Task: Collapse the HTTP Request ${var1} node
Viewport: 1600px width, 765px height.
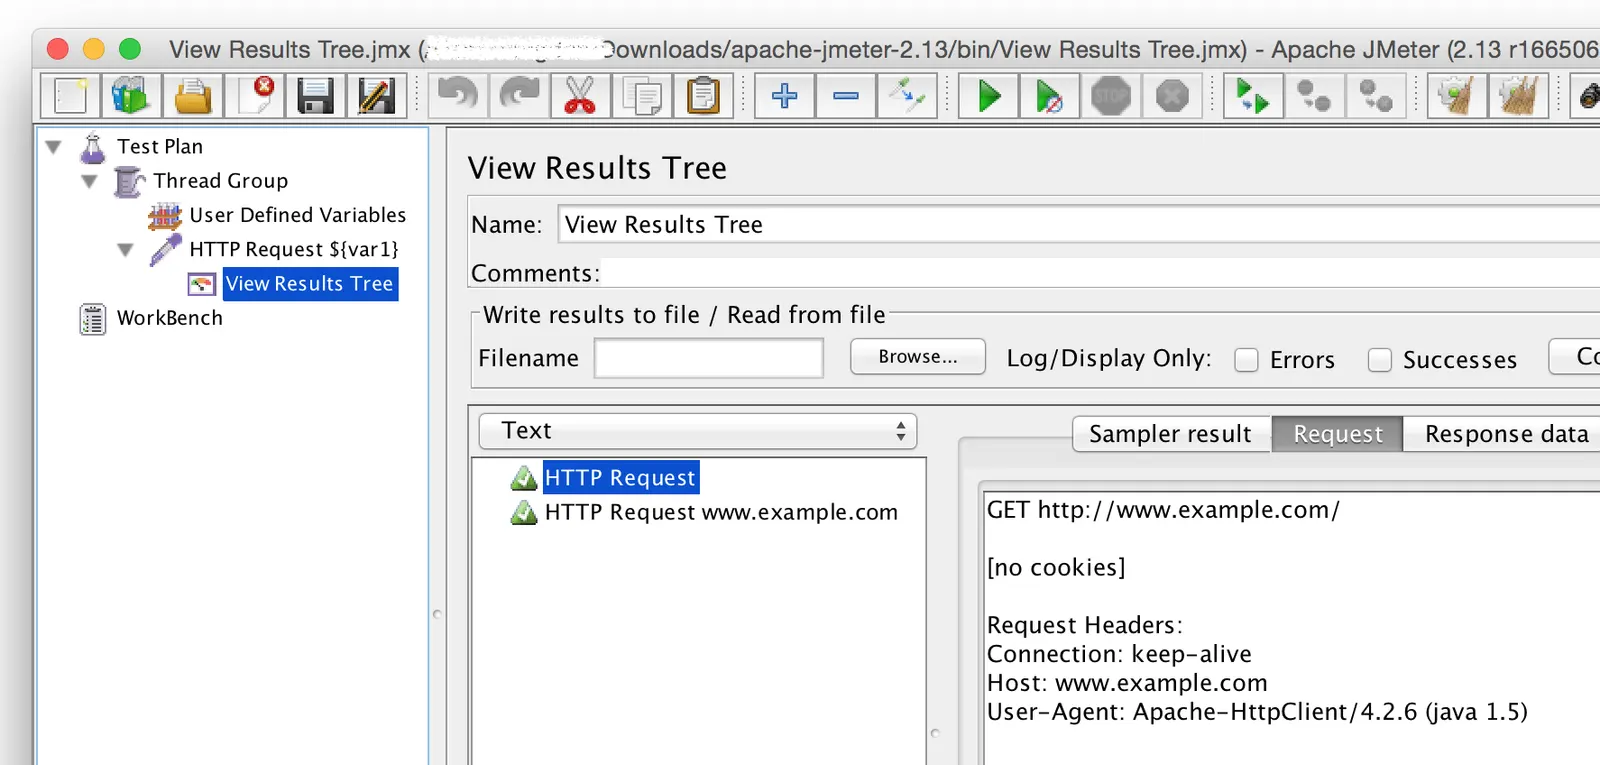Action: [x=126, y=250]
